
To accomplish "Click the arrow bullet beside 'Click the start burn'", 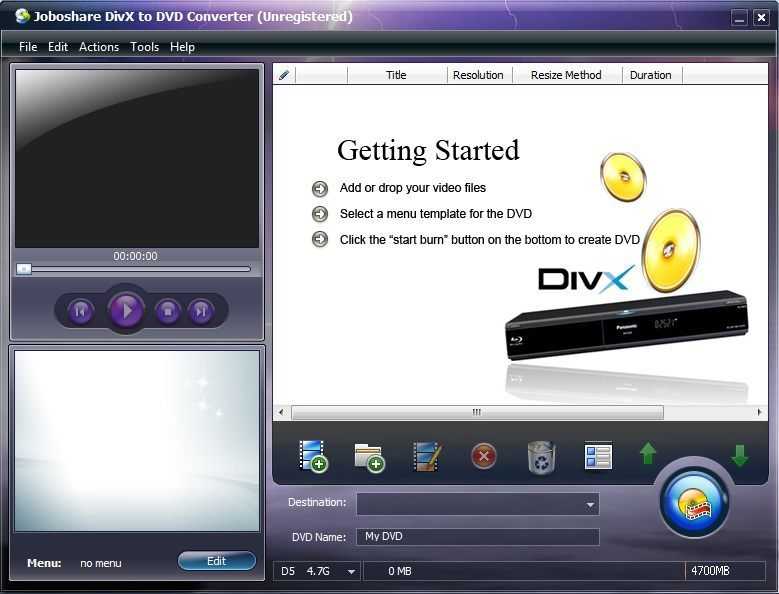I will pos(320,239).
